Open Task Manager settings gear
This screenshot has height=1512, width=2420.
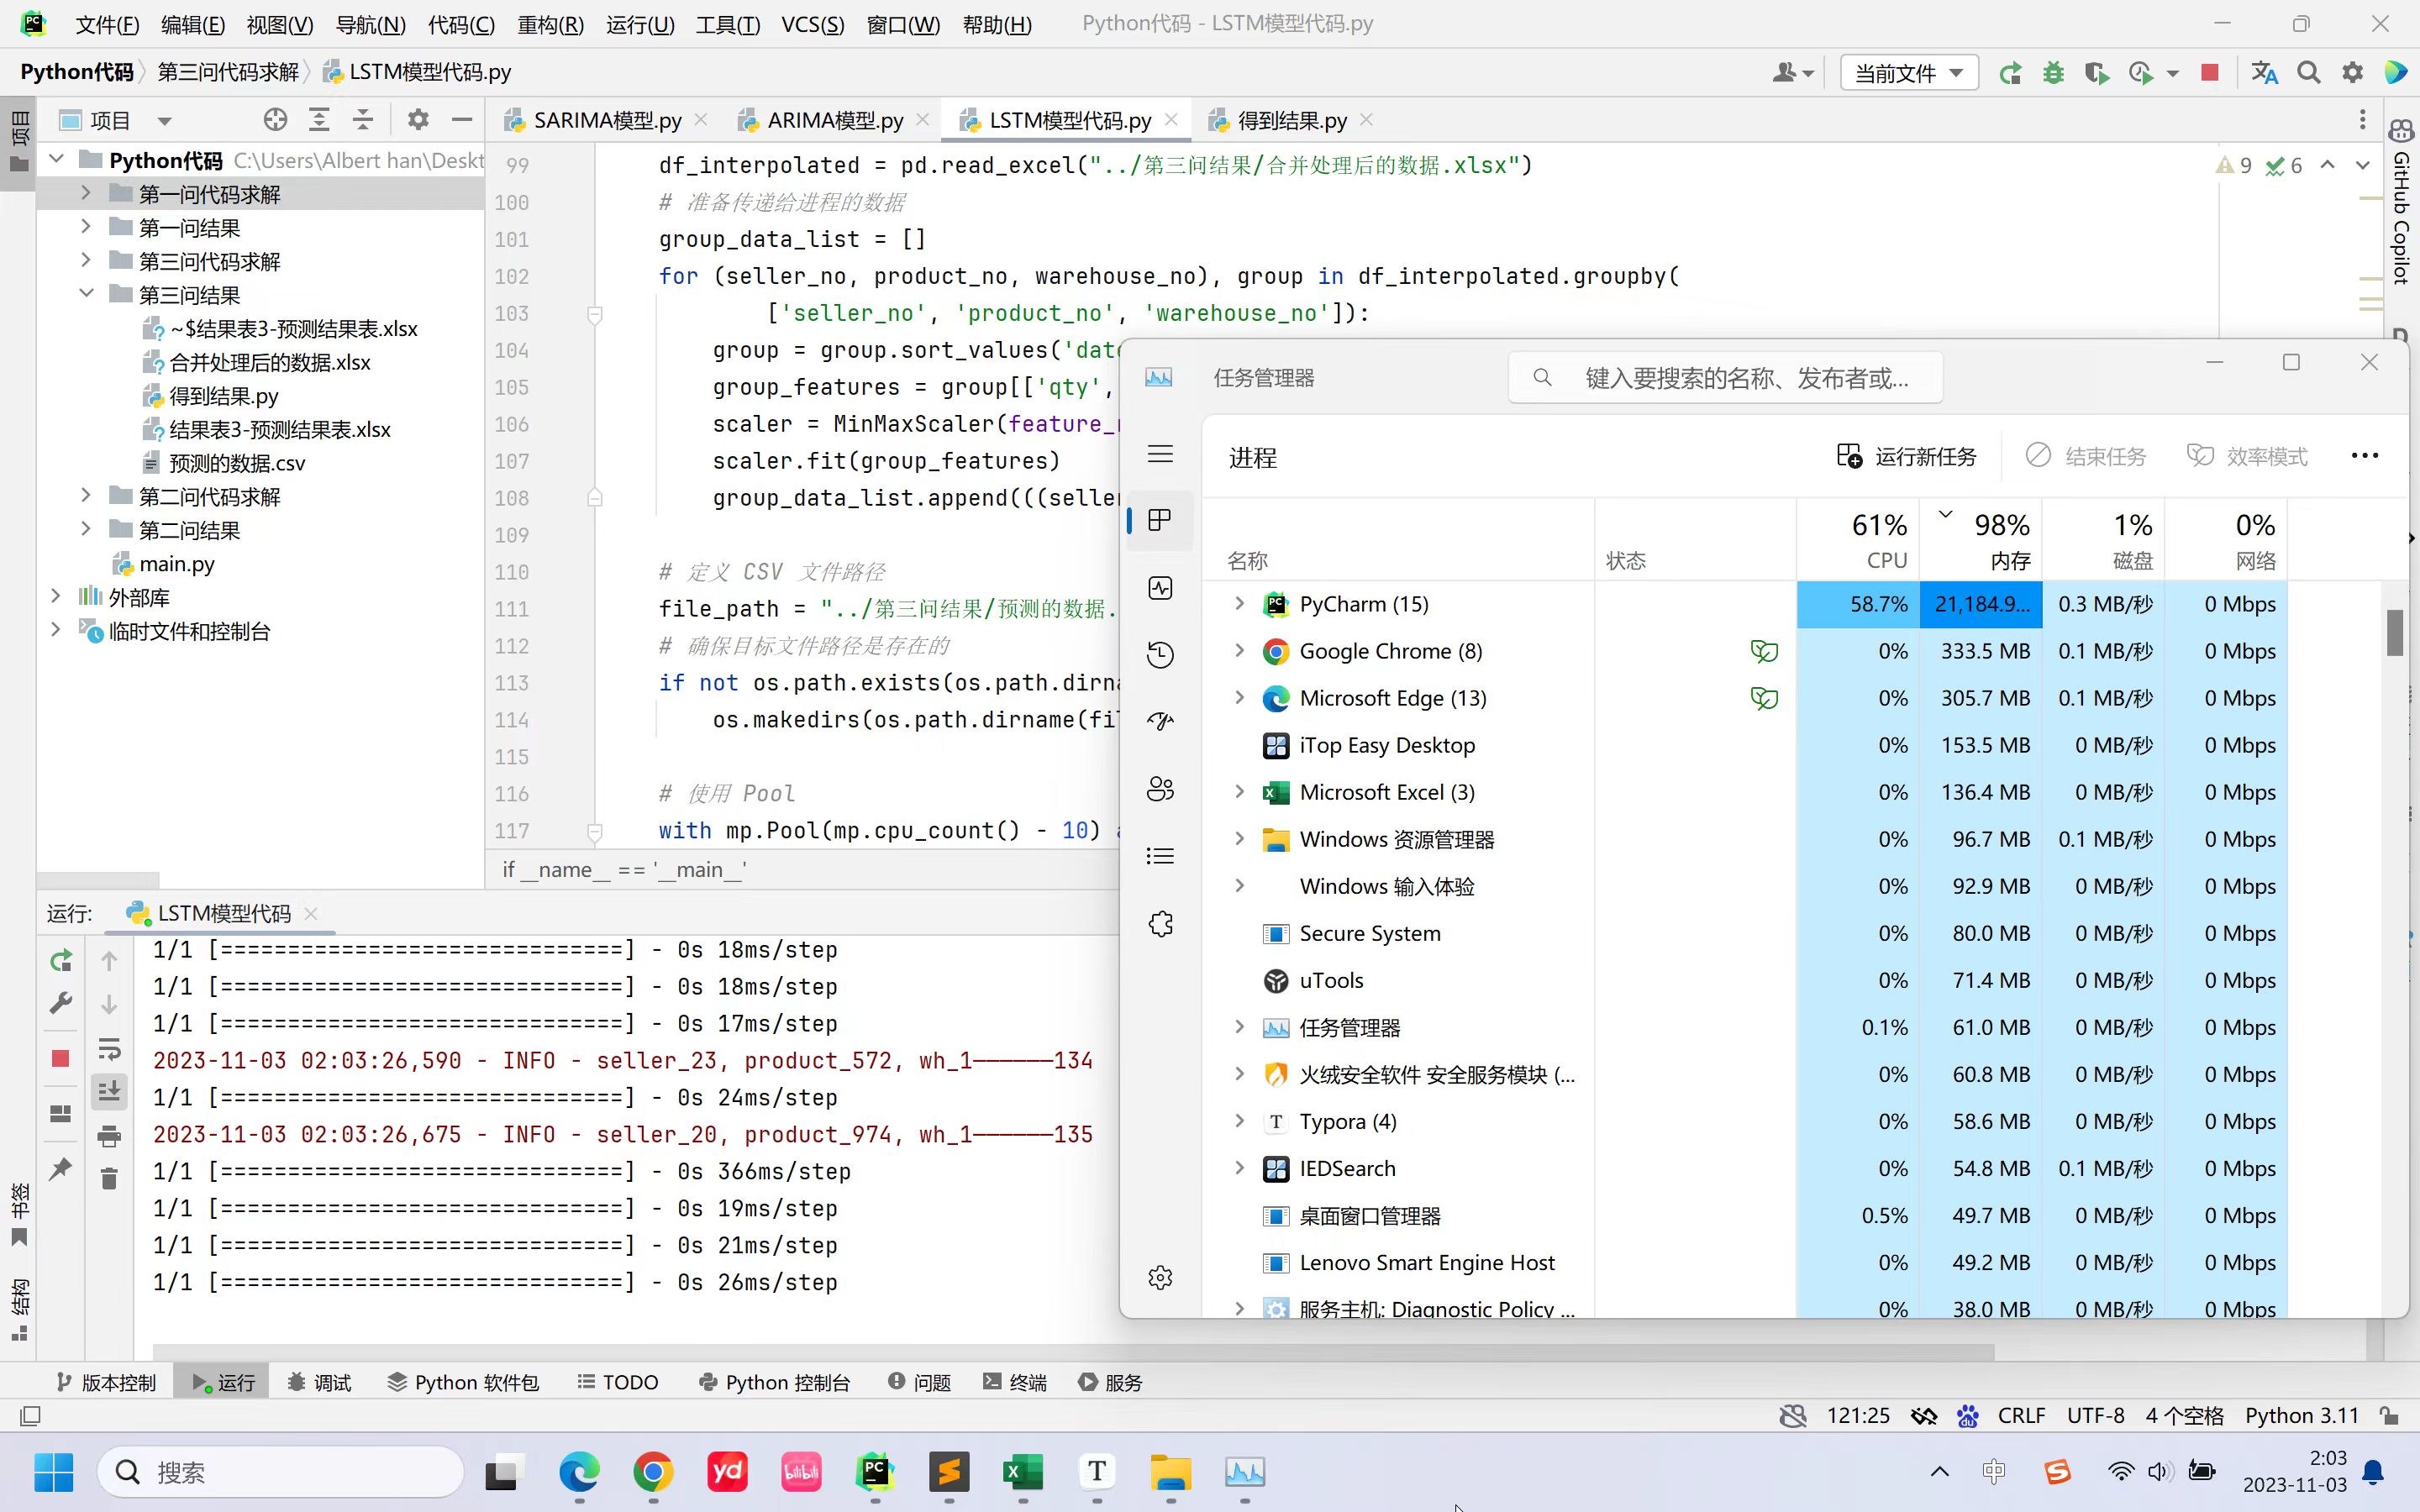pos(1160,1277)
